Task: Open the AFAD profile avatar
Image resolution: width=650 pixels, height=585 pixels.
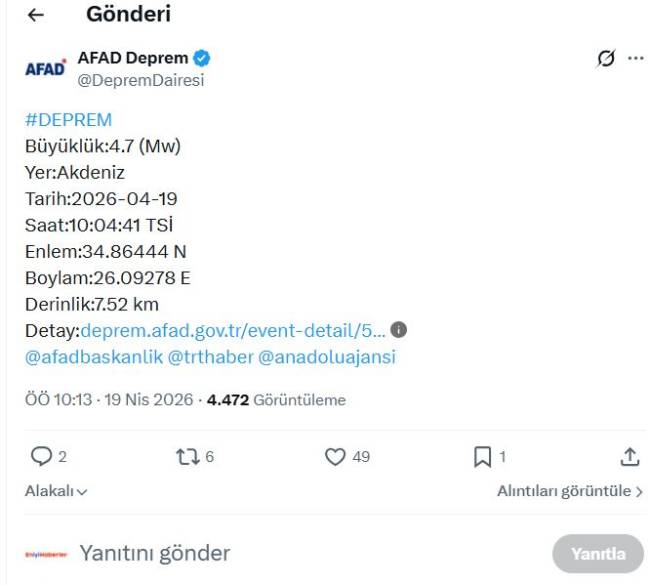Action: [44, 68]
